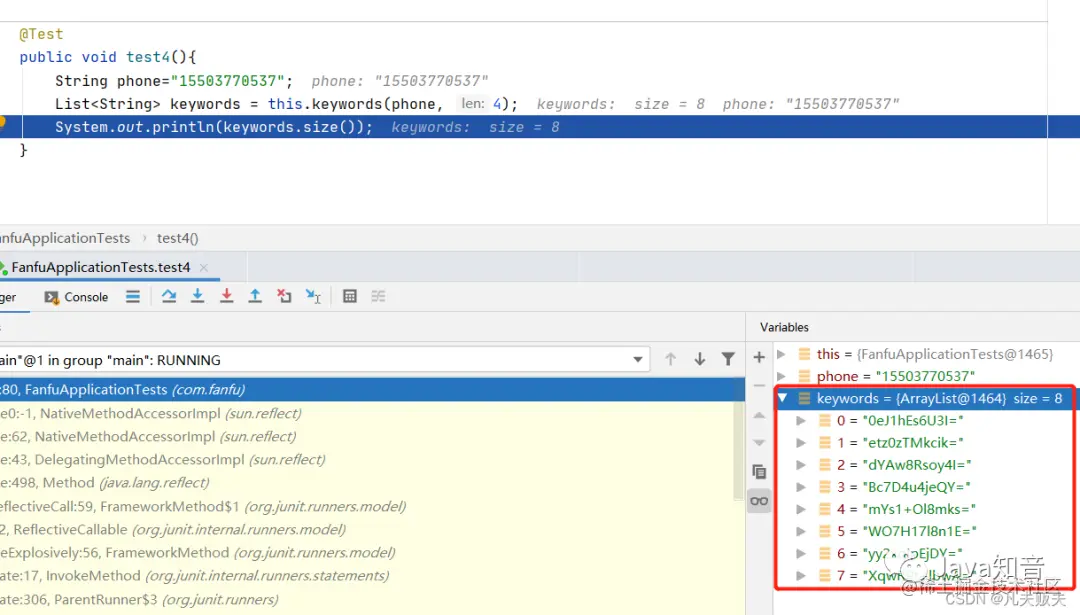
Task: Expand list element 0 "0eJ1hEs6U3I="
Action: click(x=800, y=420)
